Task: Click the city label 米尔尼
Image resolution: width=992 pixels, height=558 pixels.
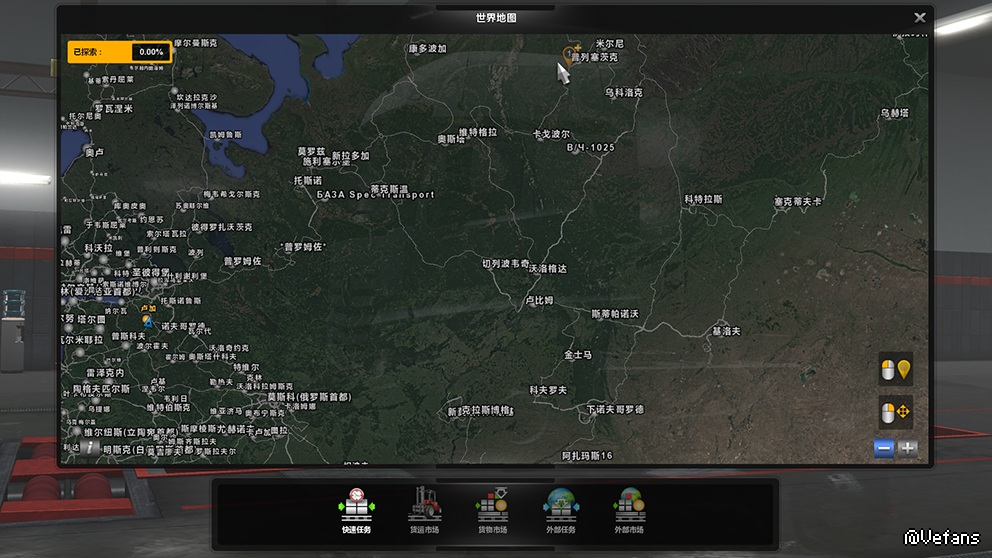Action: pos(609,44)
